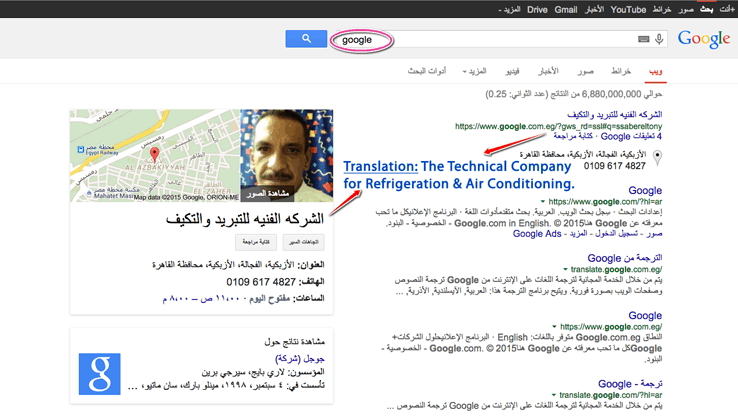Image resolution: width=738 pixels, height=417 pixels.
Task: Click the gray location pin beside the address
Action: click(656, 158)
